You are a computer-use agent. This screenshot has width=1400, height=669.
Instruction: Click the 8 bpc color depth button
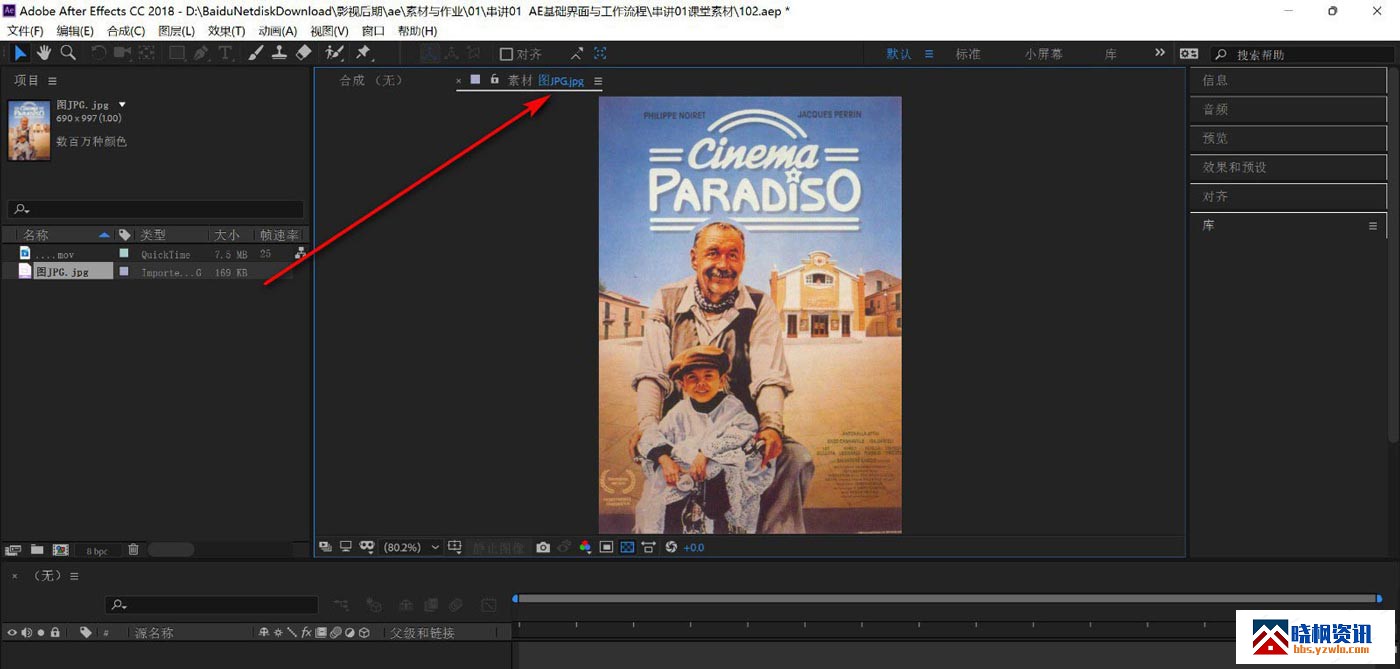click(x=97, y=550)
